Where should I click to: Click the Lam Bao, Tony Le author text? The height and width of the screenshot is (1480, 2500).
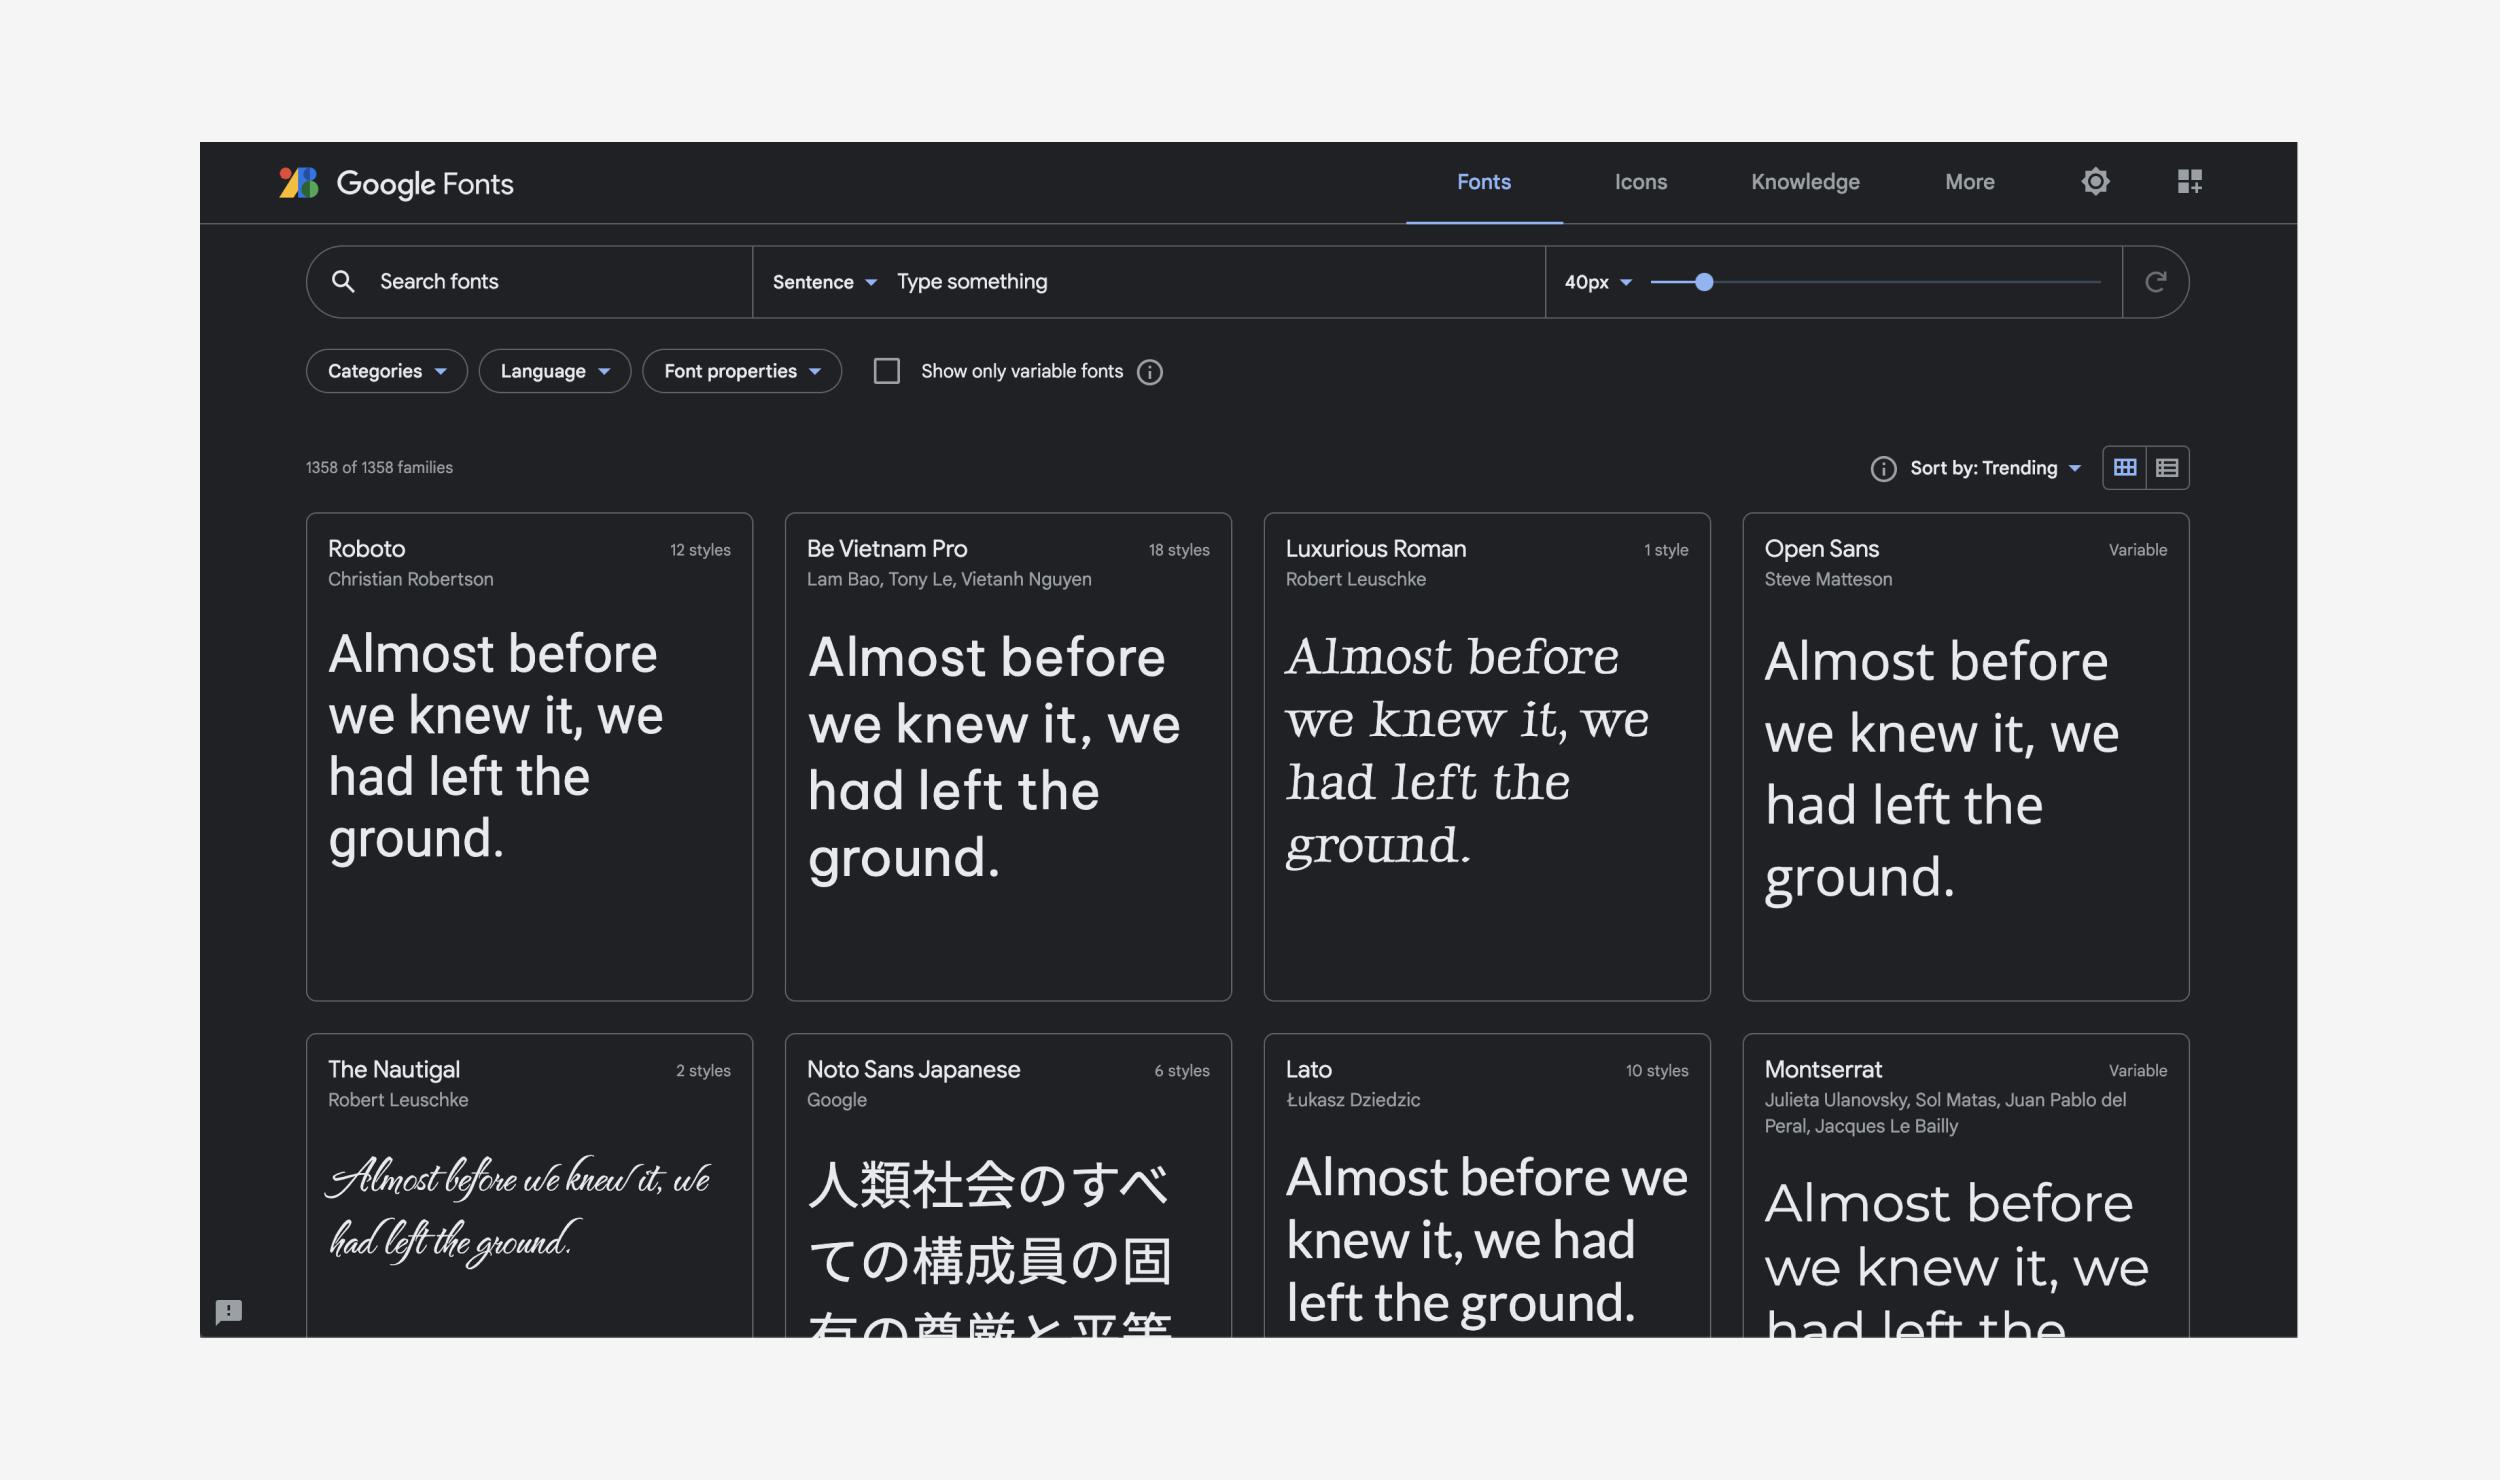tap(949, 579)
